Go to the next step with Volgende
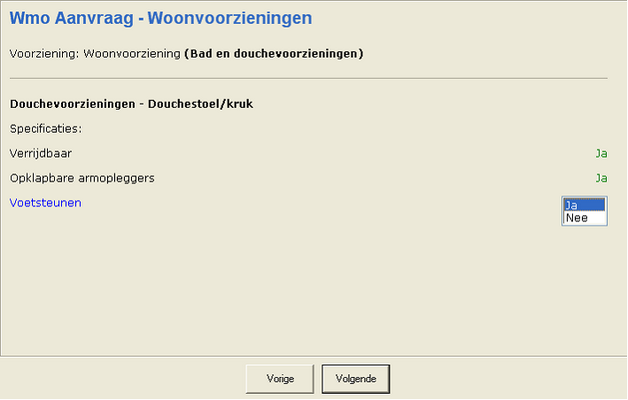 point(356,379)
